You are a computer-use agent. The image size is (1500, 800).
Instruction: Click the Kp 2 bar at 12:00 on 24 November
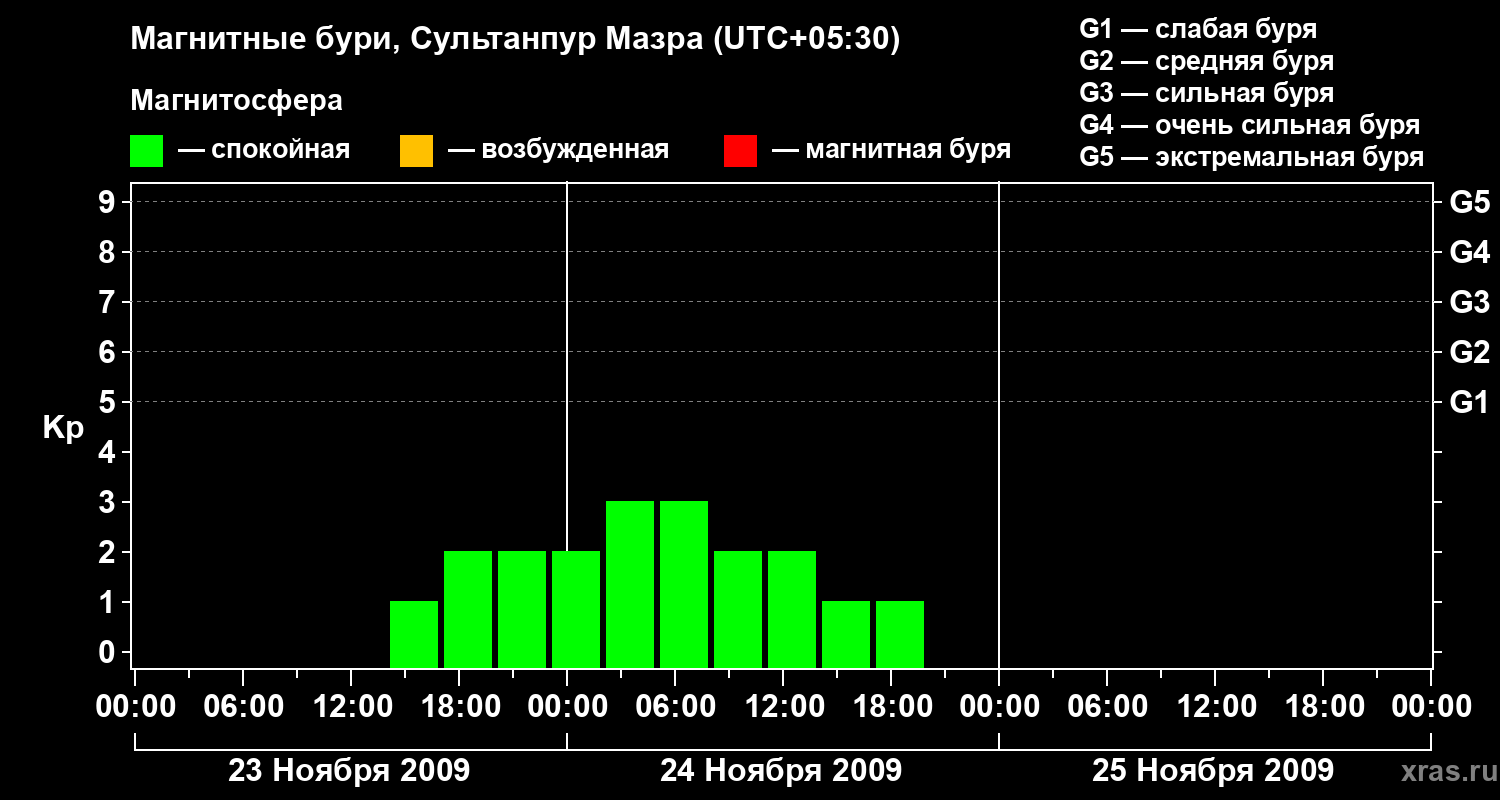tap(792, 609)
